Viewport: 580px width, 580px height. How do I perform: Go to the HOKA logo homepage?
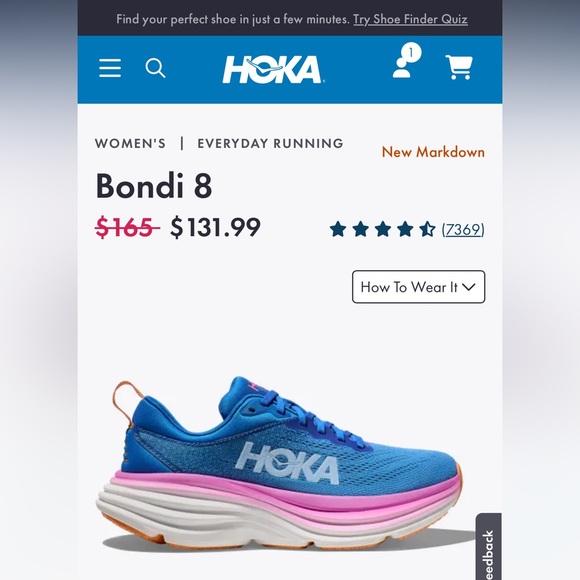tap(273, 69)
